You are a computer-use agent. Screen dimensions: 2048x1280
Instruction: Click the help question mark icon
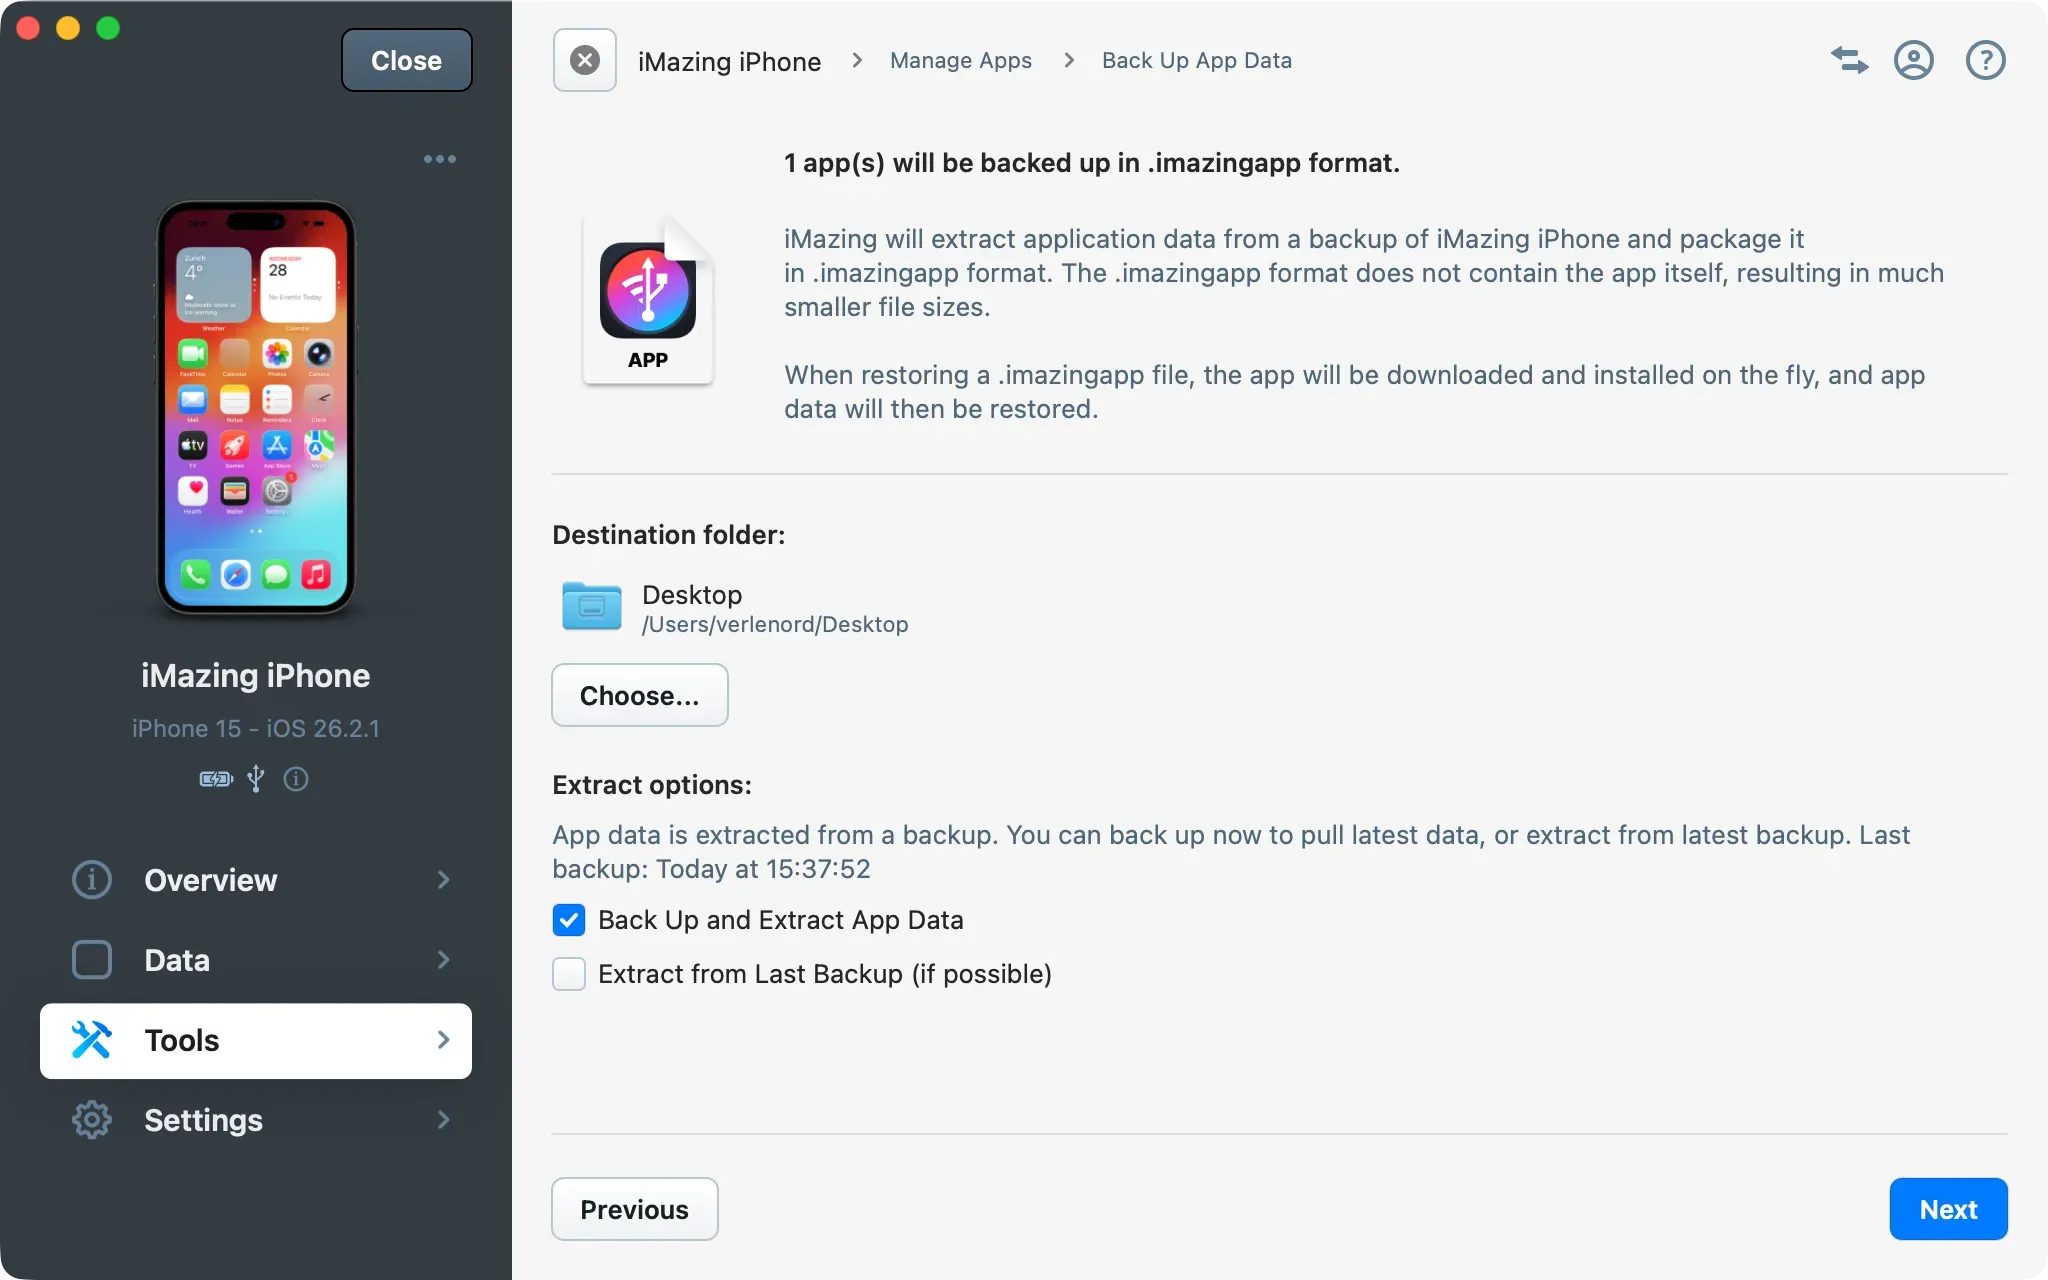coord(1984,60)
